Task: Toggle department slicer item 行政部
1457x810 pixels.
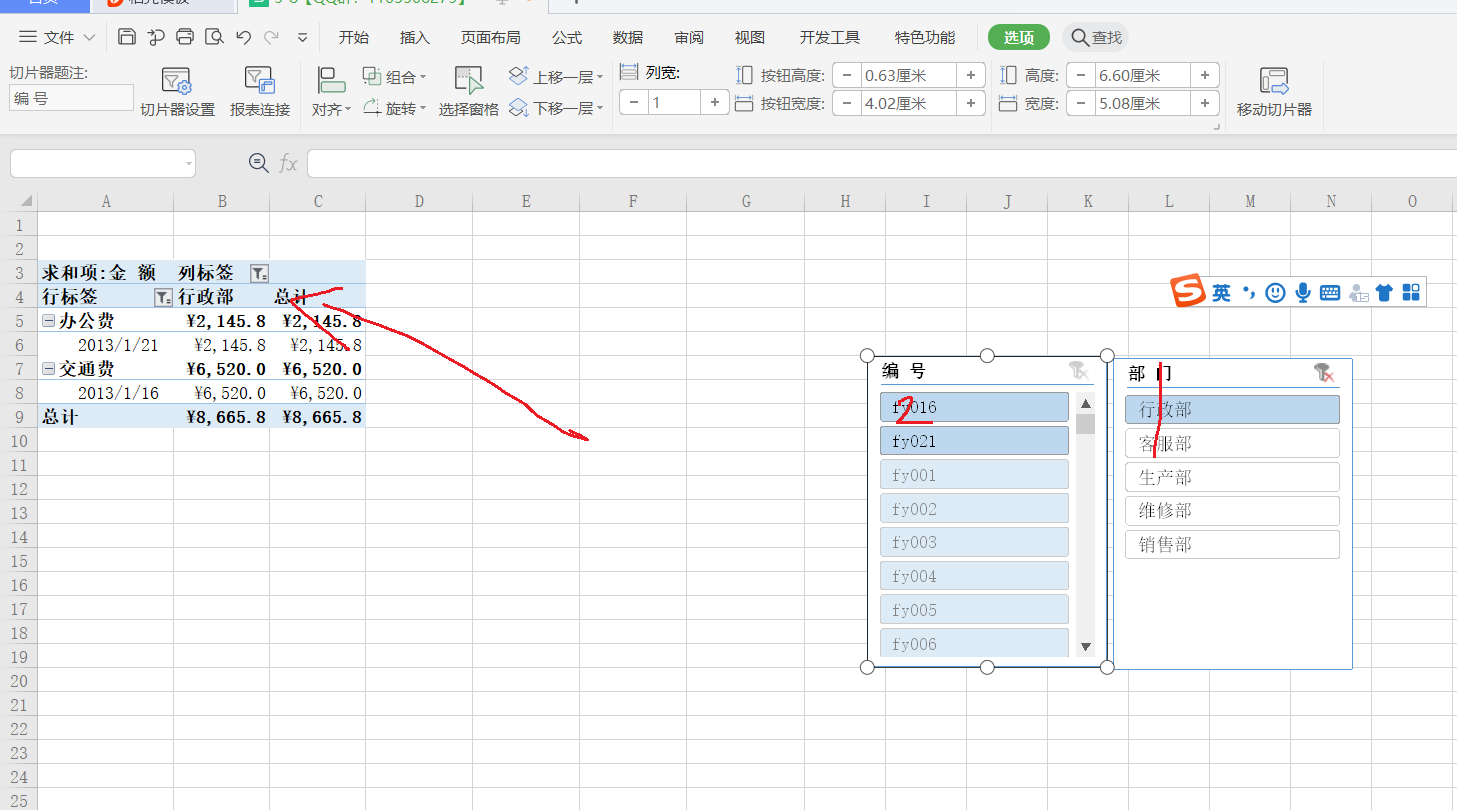Action: [x=1232, y=409]
